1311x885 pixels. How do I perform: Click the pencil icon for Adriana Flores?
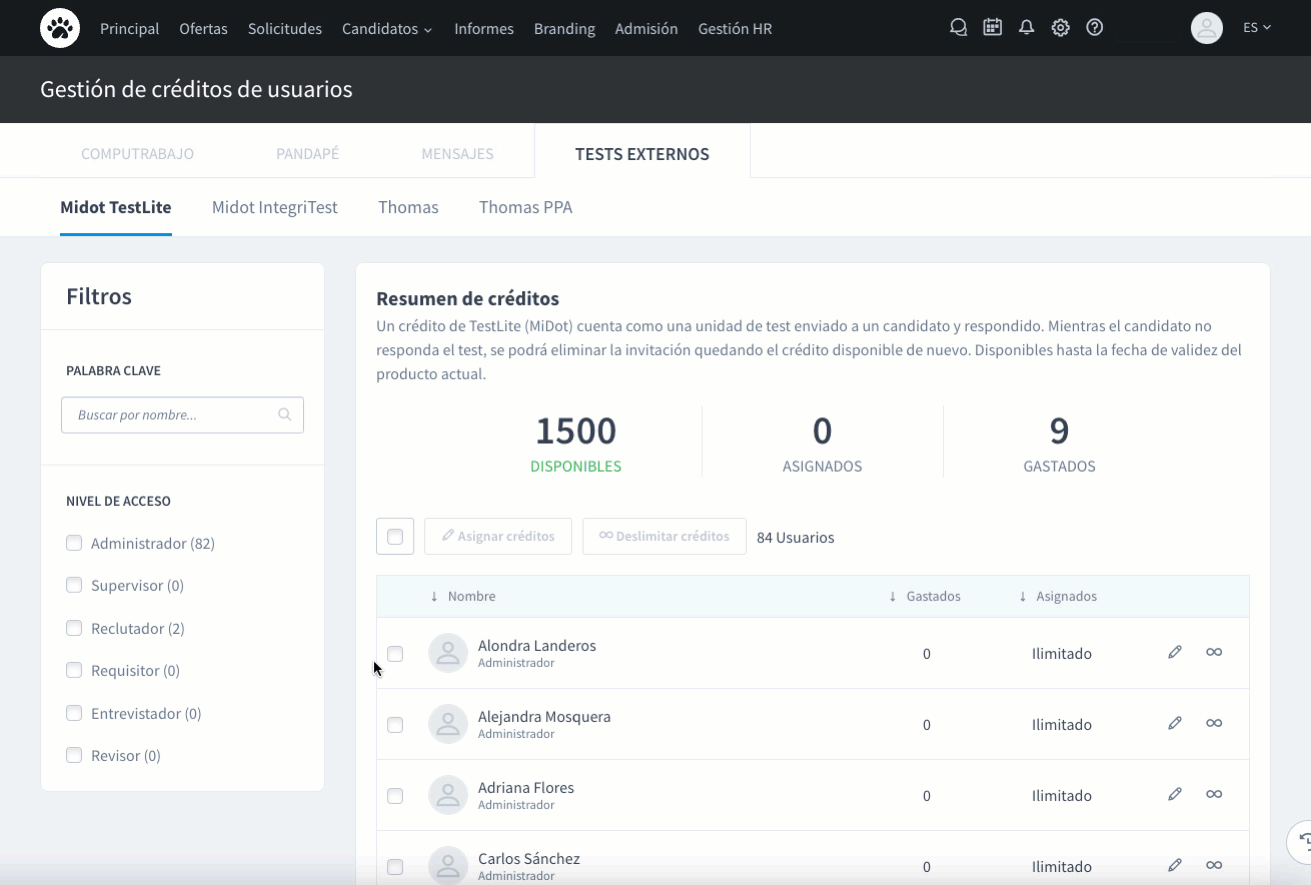[1175, 794]
